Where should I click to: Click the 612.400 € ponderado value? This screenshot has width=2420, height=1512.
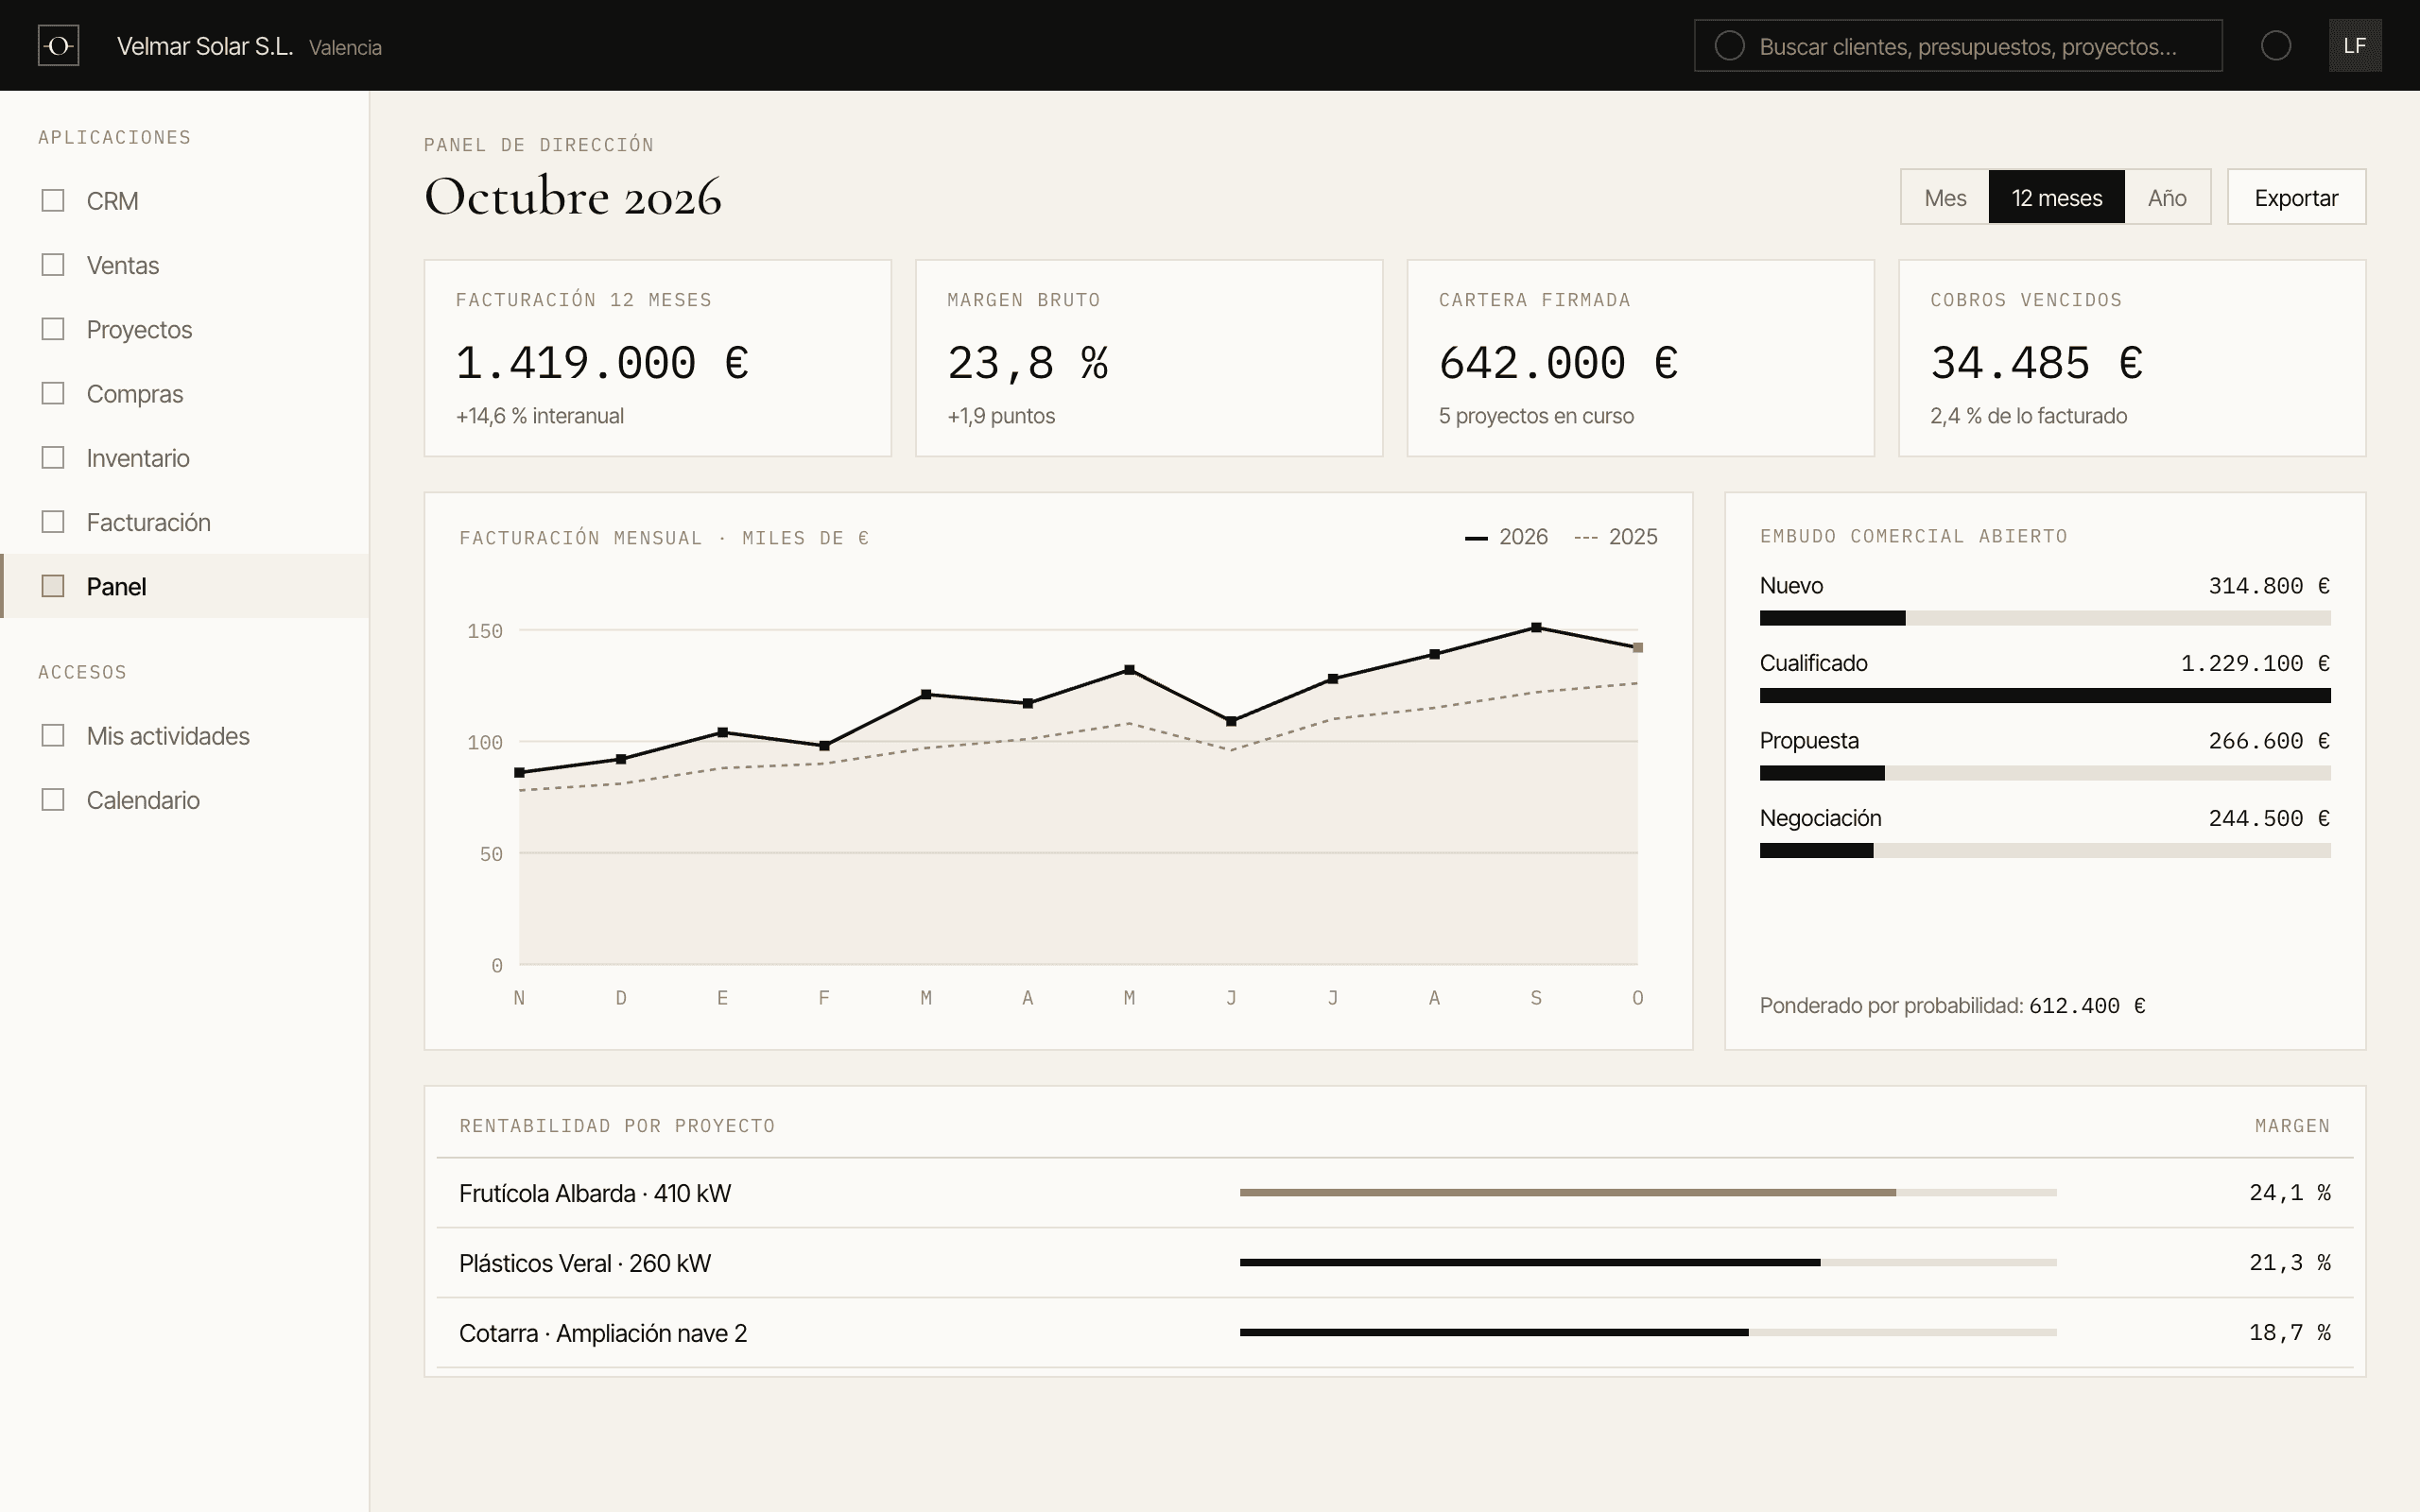point(2087,1006)
